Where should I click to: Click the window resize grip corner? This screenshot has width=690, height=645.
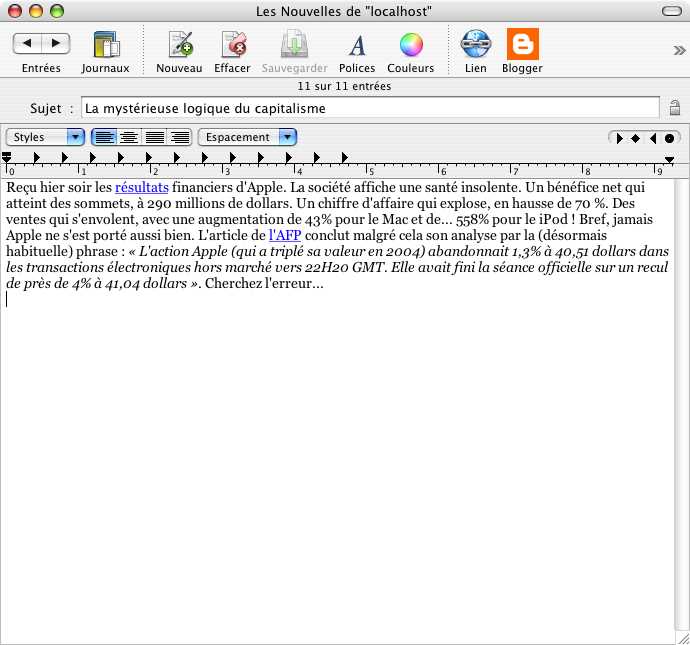coord(683,638)
